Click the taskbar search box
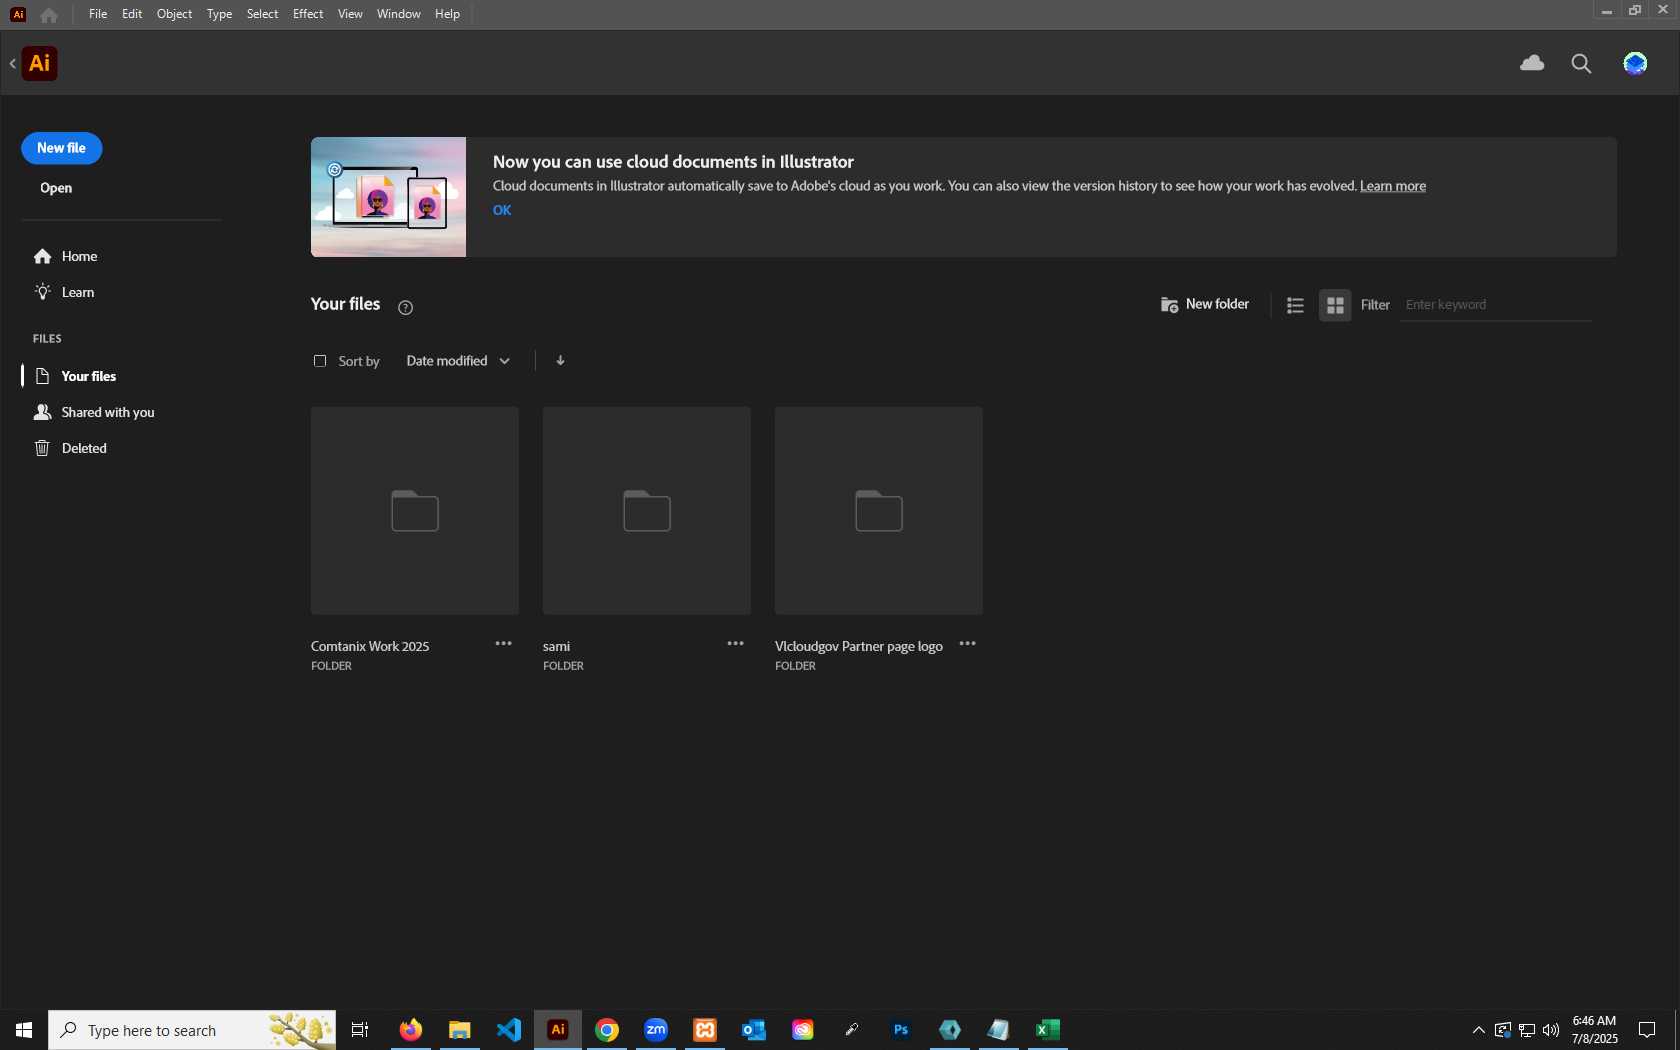 click(x=192, y=1030)
